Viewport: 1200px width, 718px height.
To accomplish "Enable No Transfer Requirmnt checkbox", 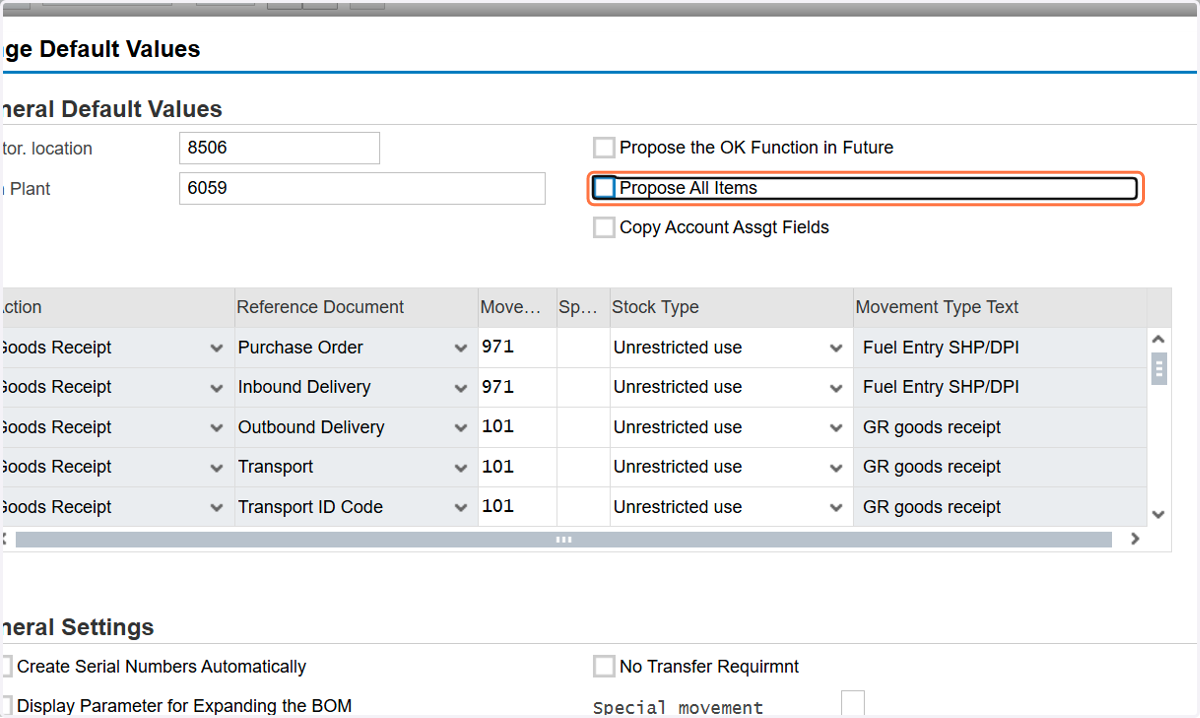I will [604, 667].
